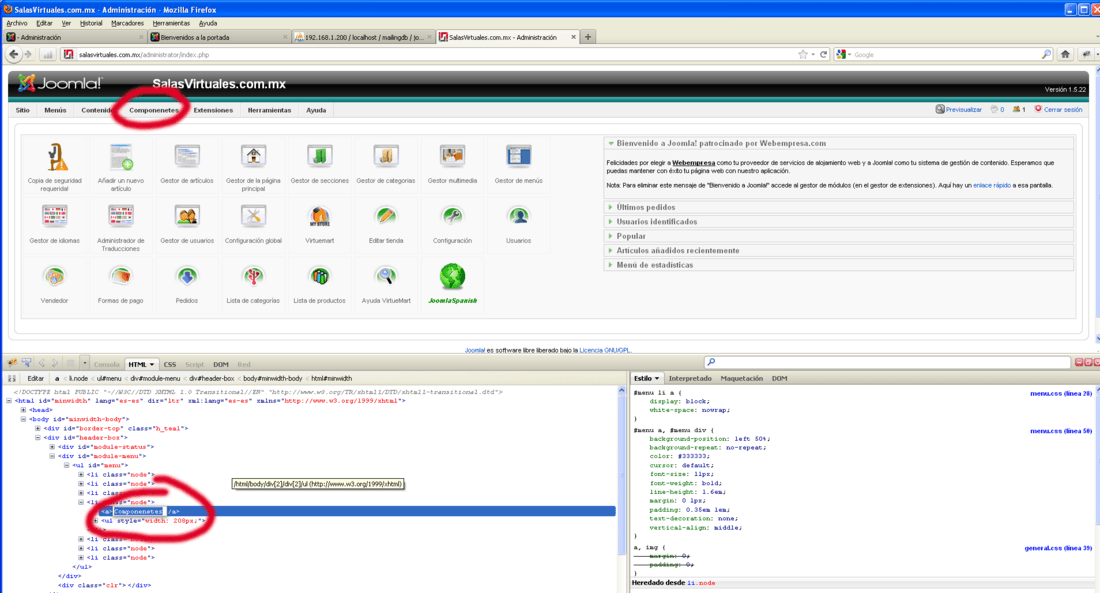Image resolution: width=1100 pixels, height=593 pixels.
Task: Open Configuración global icon
Action: click(253, 217)
